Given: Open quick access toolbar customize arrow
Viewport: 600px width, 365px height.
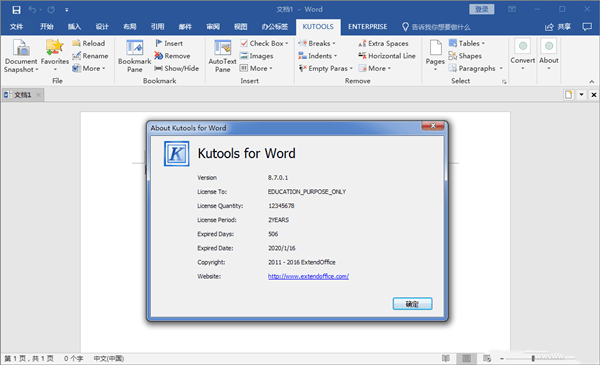Looking at the screenshot, I should point(67,10).
